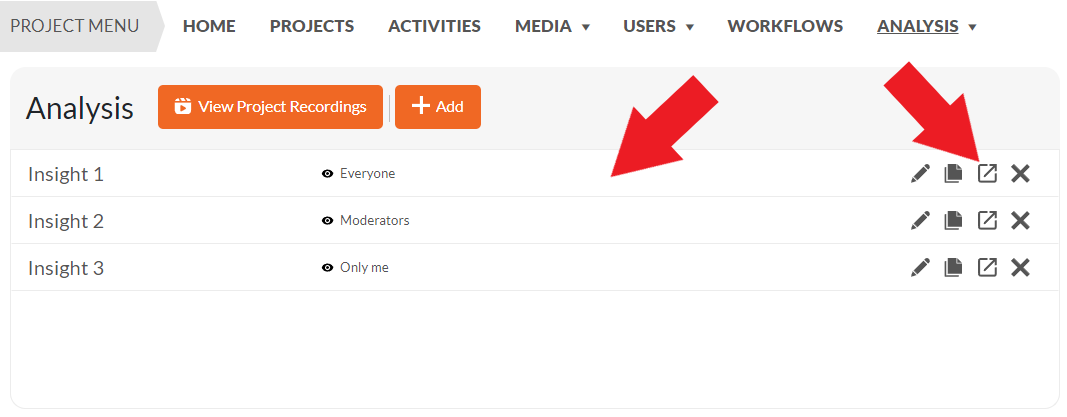Go to the PROJECTS menu item
This screenshot has width=1067, height=417.
click(312, 27)
